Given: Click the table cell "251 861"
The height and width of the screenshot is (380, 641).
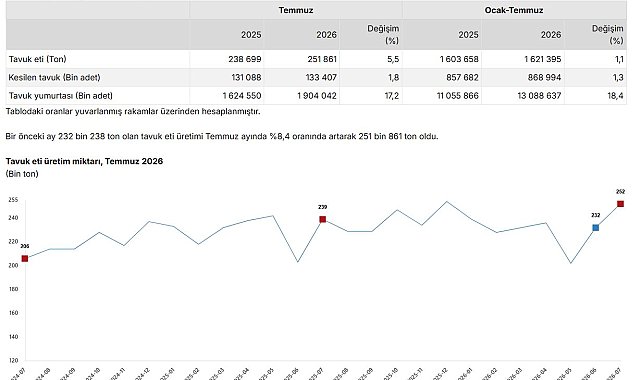Looking at the screenshot, I should point(322,59).
